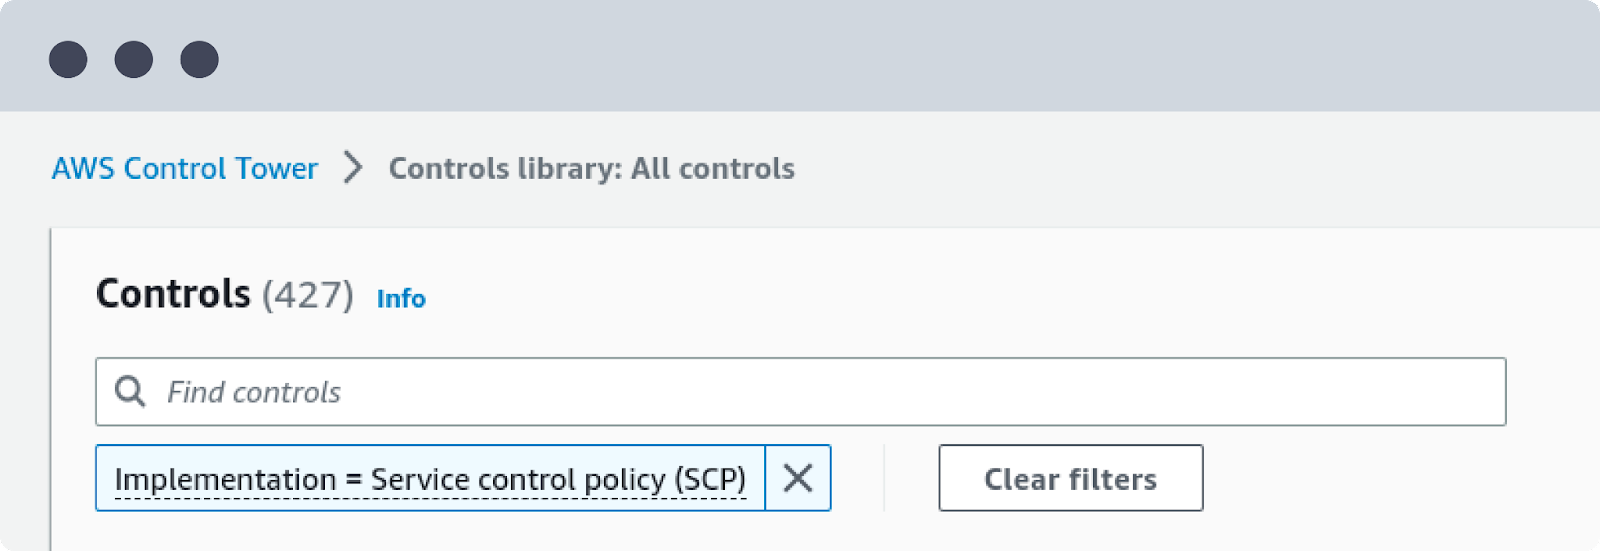Open the Info link beside Controls

(401, 298)
